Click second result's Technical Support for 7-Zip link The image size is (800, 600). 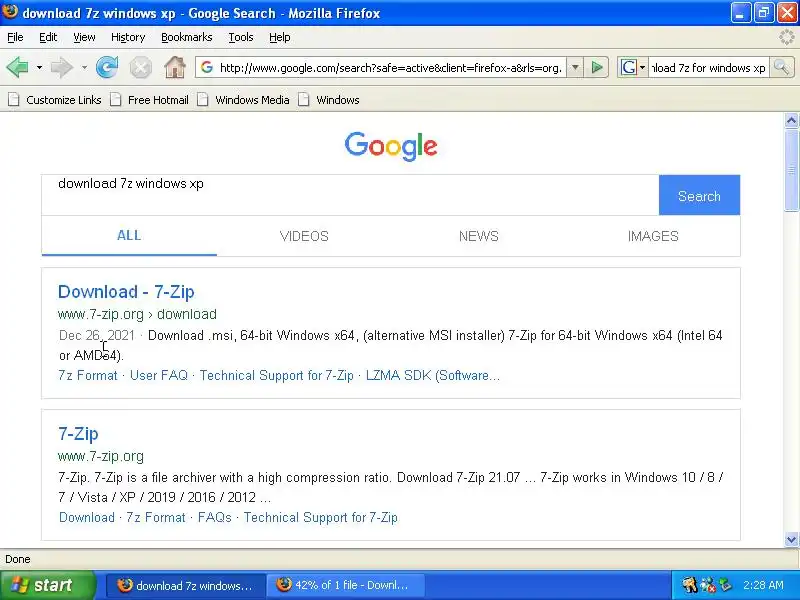(320, 517)
